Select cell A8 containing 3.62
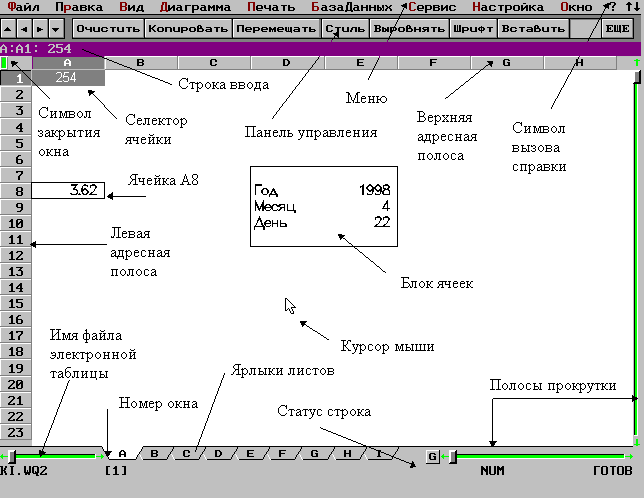The height and width of the screenshot is (498, 644). [x=68, y=190]
